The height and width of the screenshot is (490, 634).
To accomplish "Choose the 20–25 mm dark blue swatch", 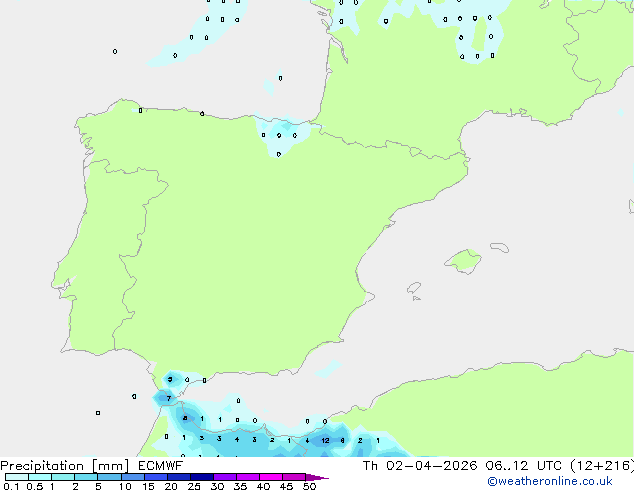I will [179, 477].
